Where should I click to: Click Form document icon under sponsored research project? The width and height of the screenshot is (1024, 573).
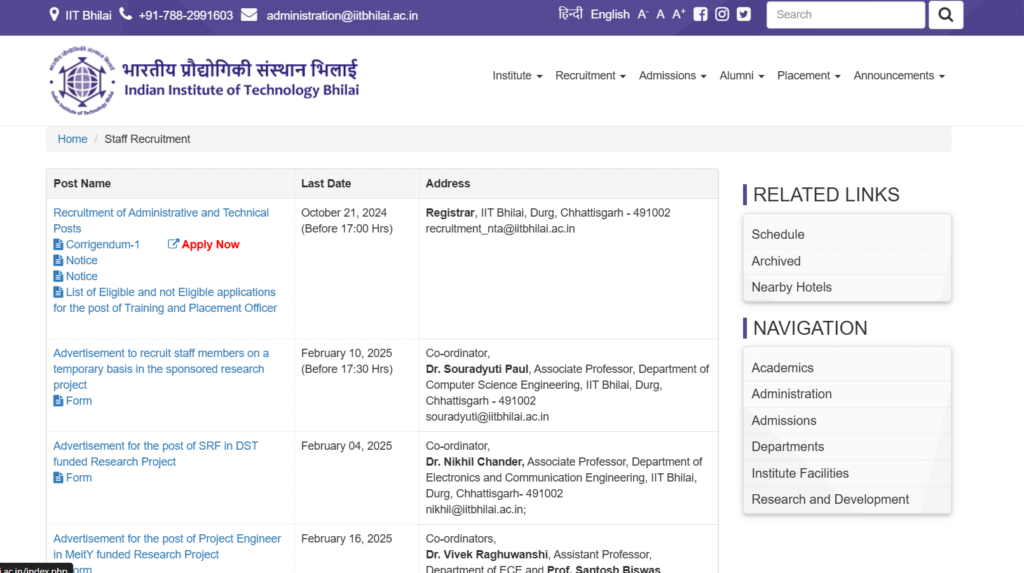58,401
